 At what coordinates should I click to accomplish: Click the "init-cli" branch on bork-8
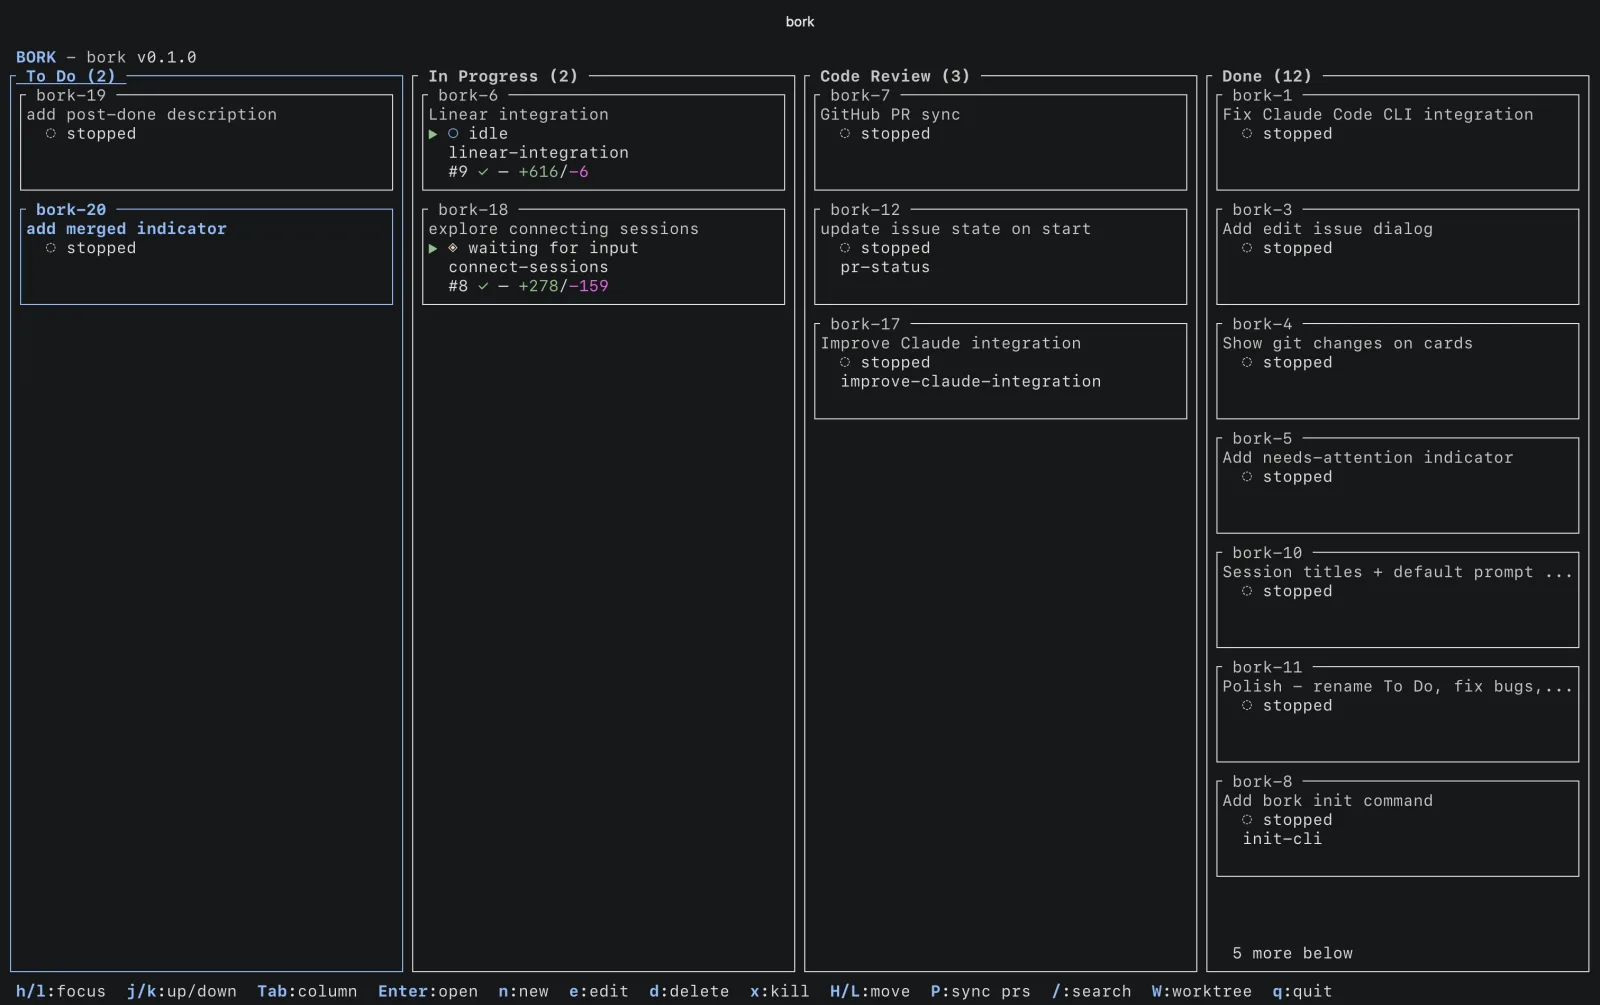1282,839
